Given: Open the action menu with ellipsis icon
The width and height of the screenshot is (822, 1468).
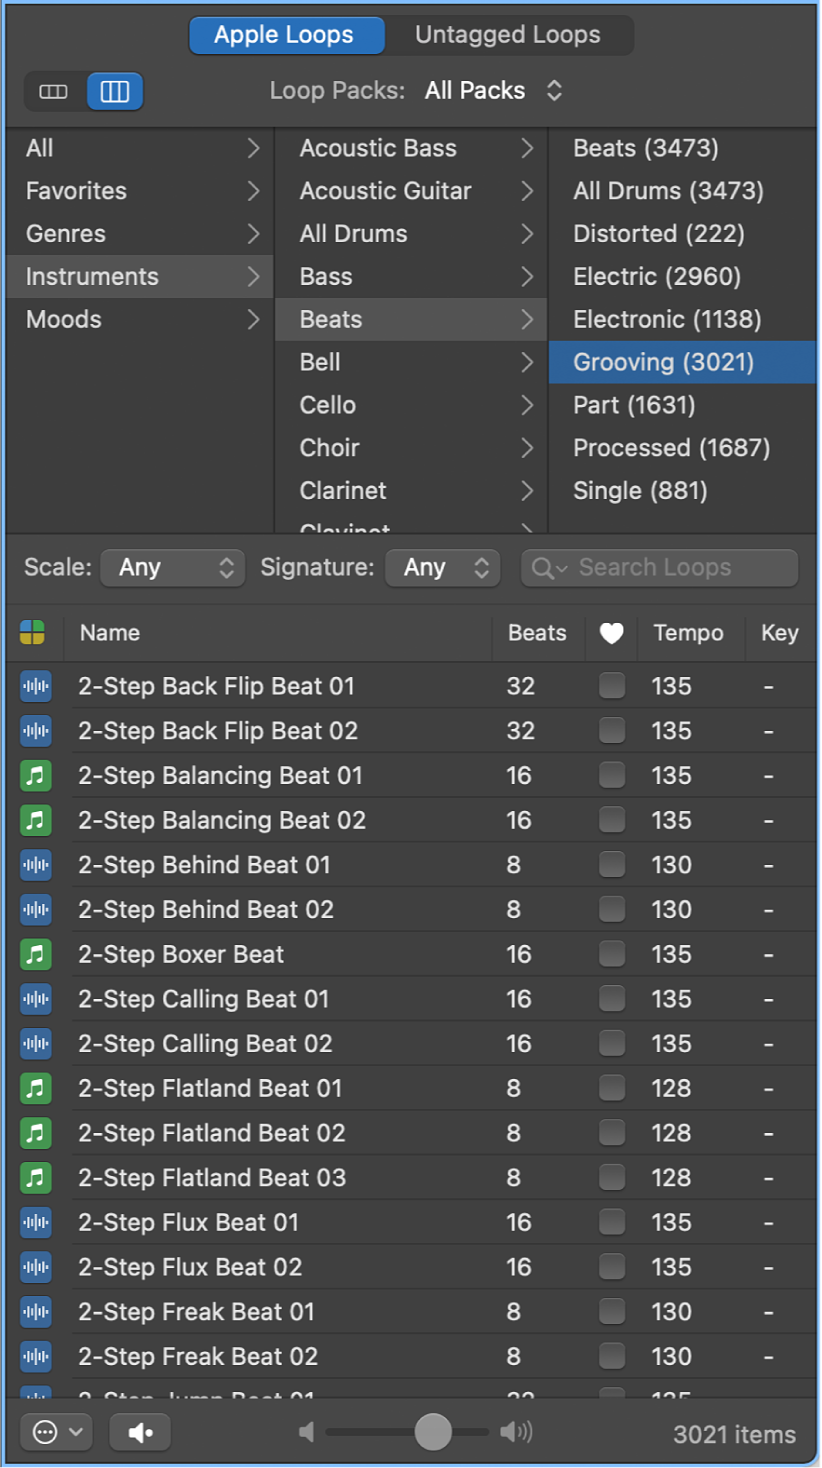Looking at the screenshot, I should click(56, 1432).
